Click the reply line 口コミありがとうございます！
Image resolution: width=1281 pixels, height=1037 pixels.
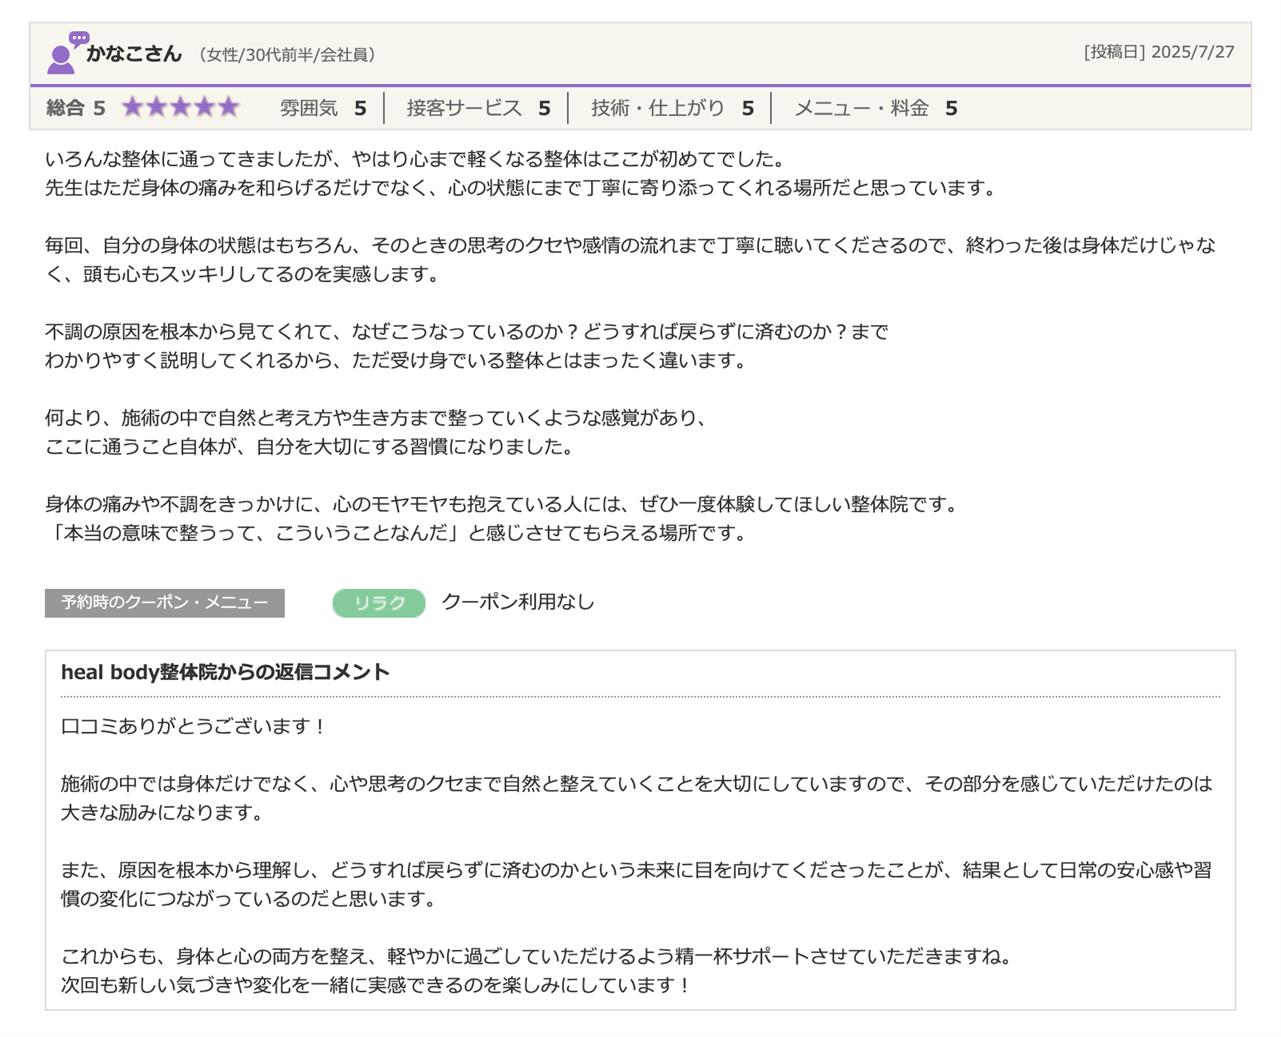194,727
